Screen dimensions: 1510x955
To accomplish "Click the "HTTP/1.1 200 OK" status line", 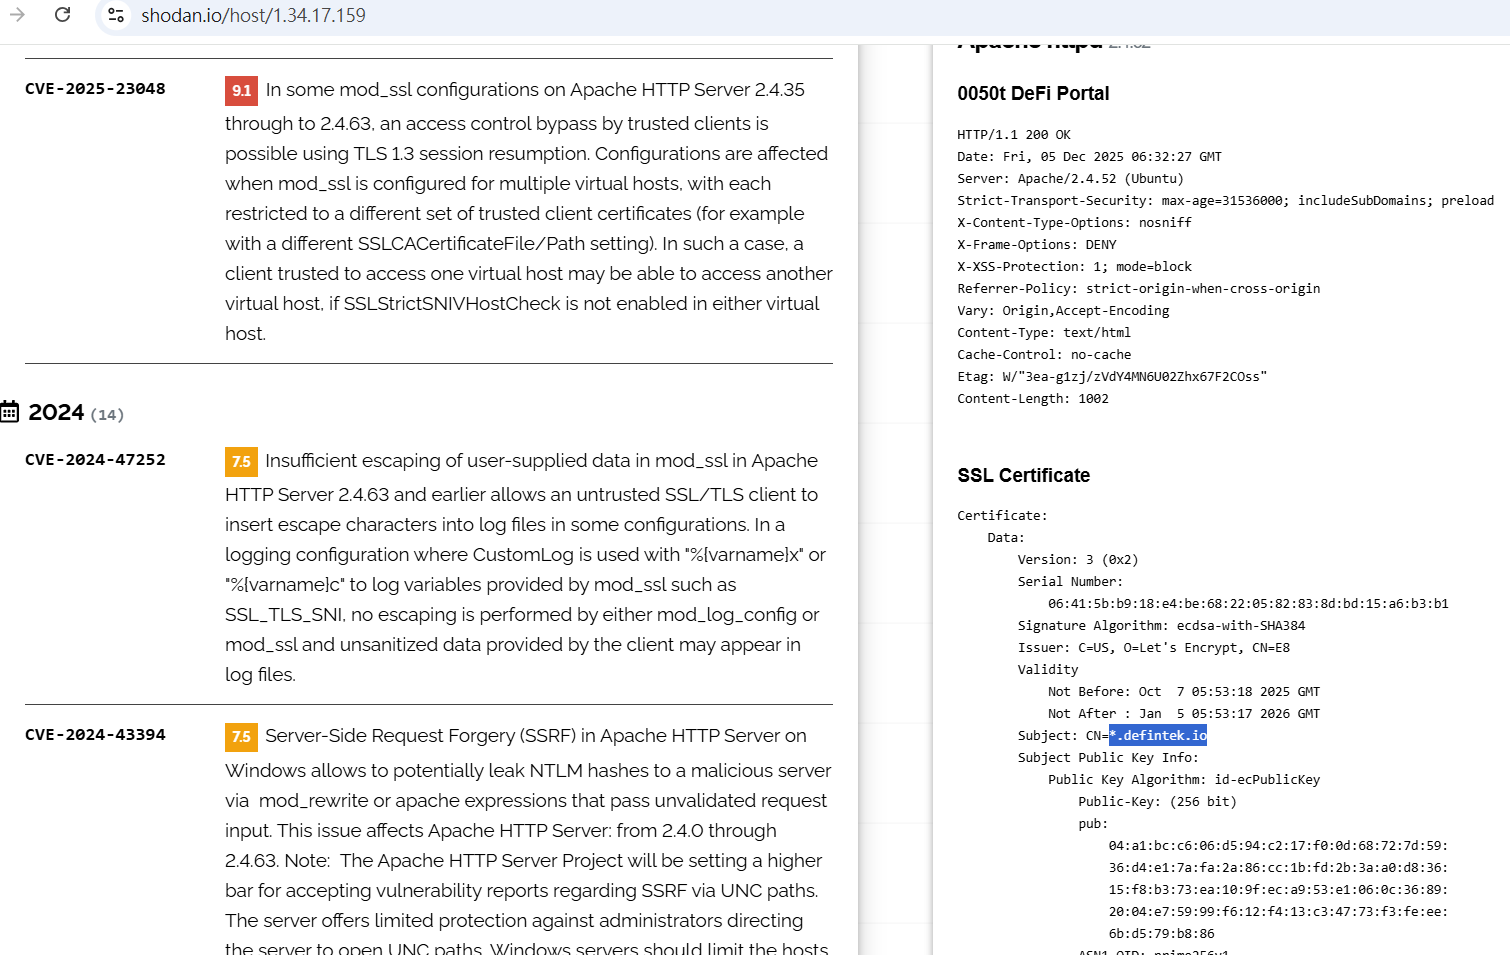I will (x=1013, y=135).
